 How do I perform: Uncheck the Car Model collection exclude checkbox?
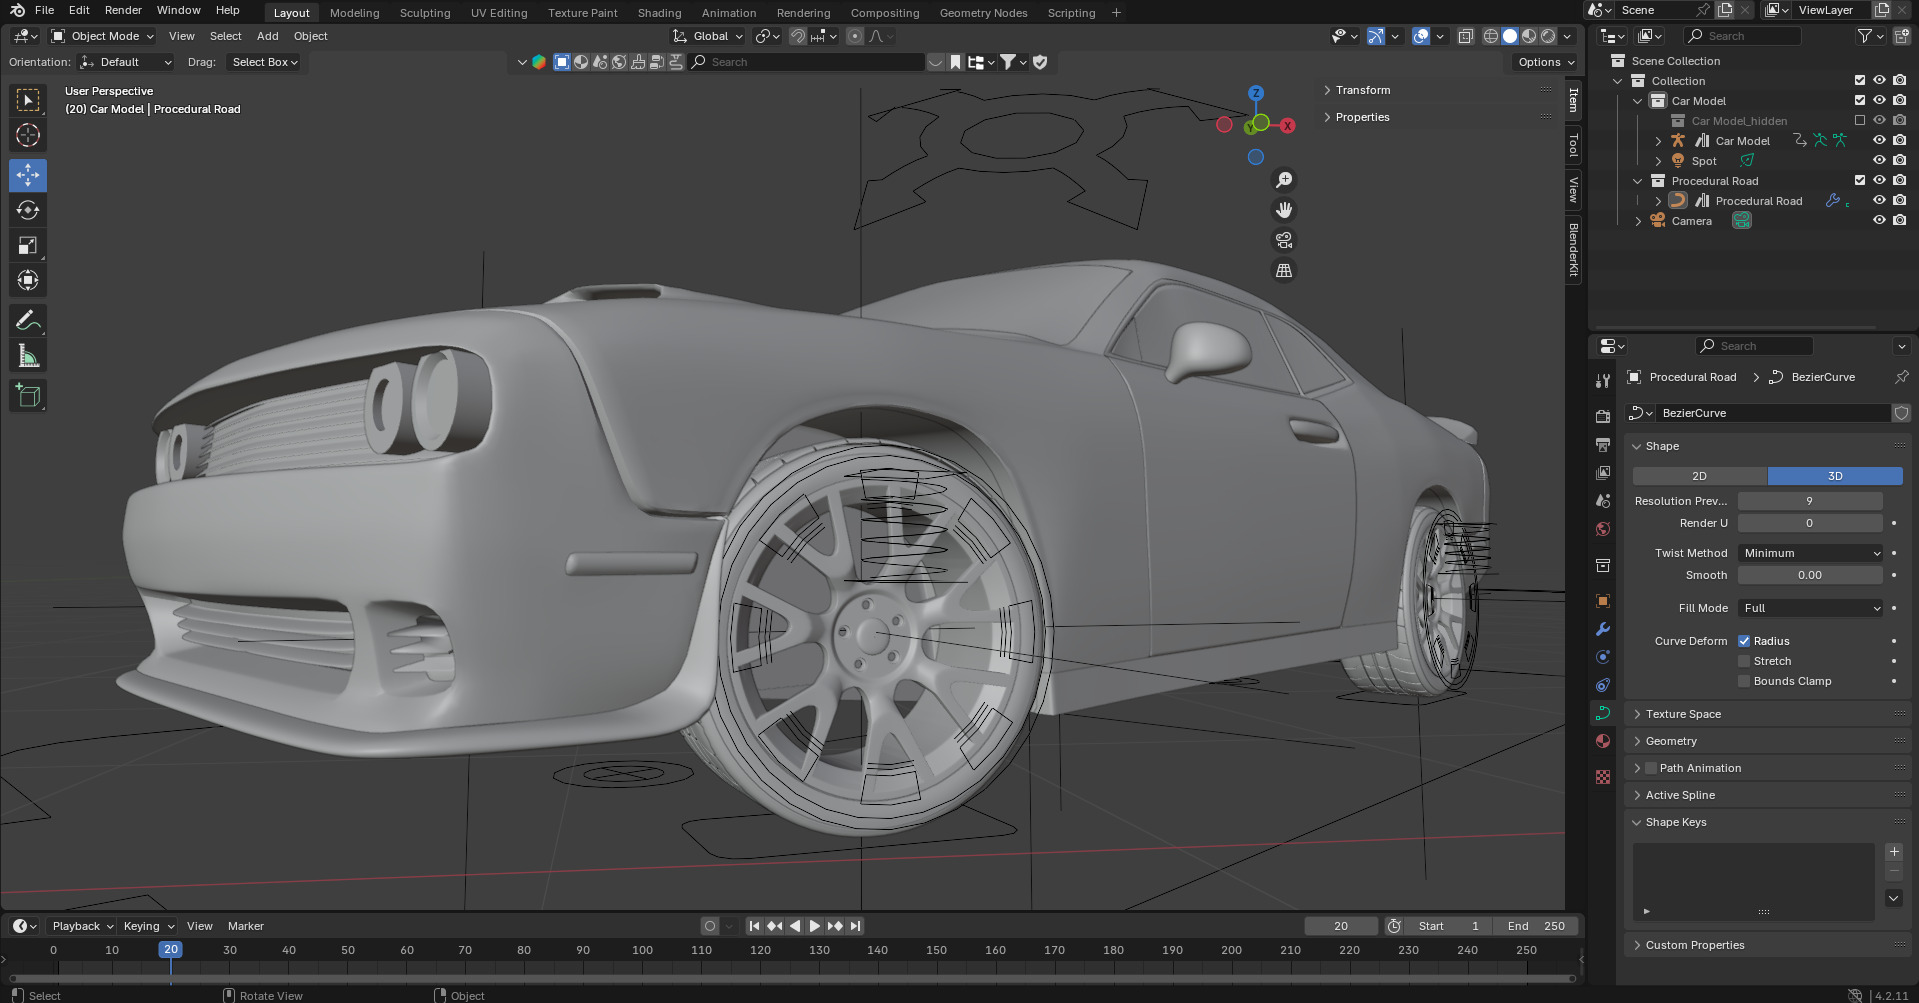click(1860, 100)
